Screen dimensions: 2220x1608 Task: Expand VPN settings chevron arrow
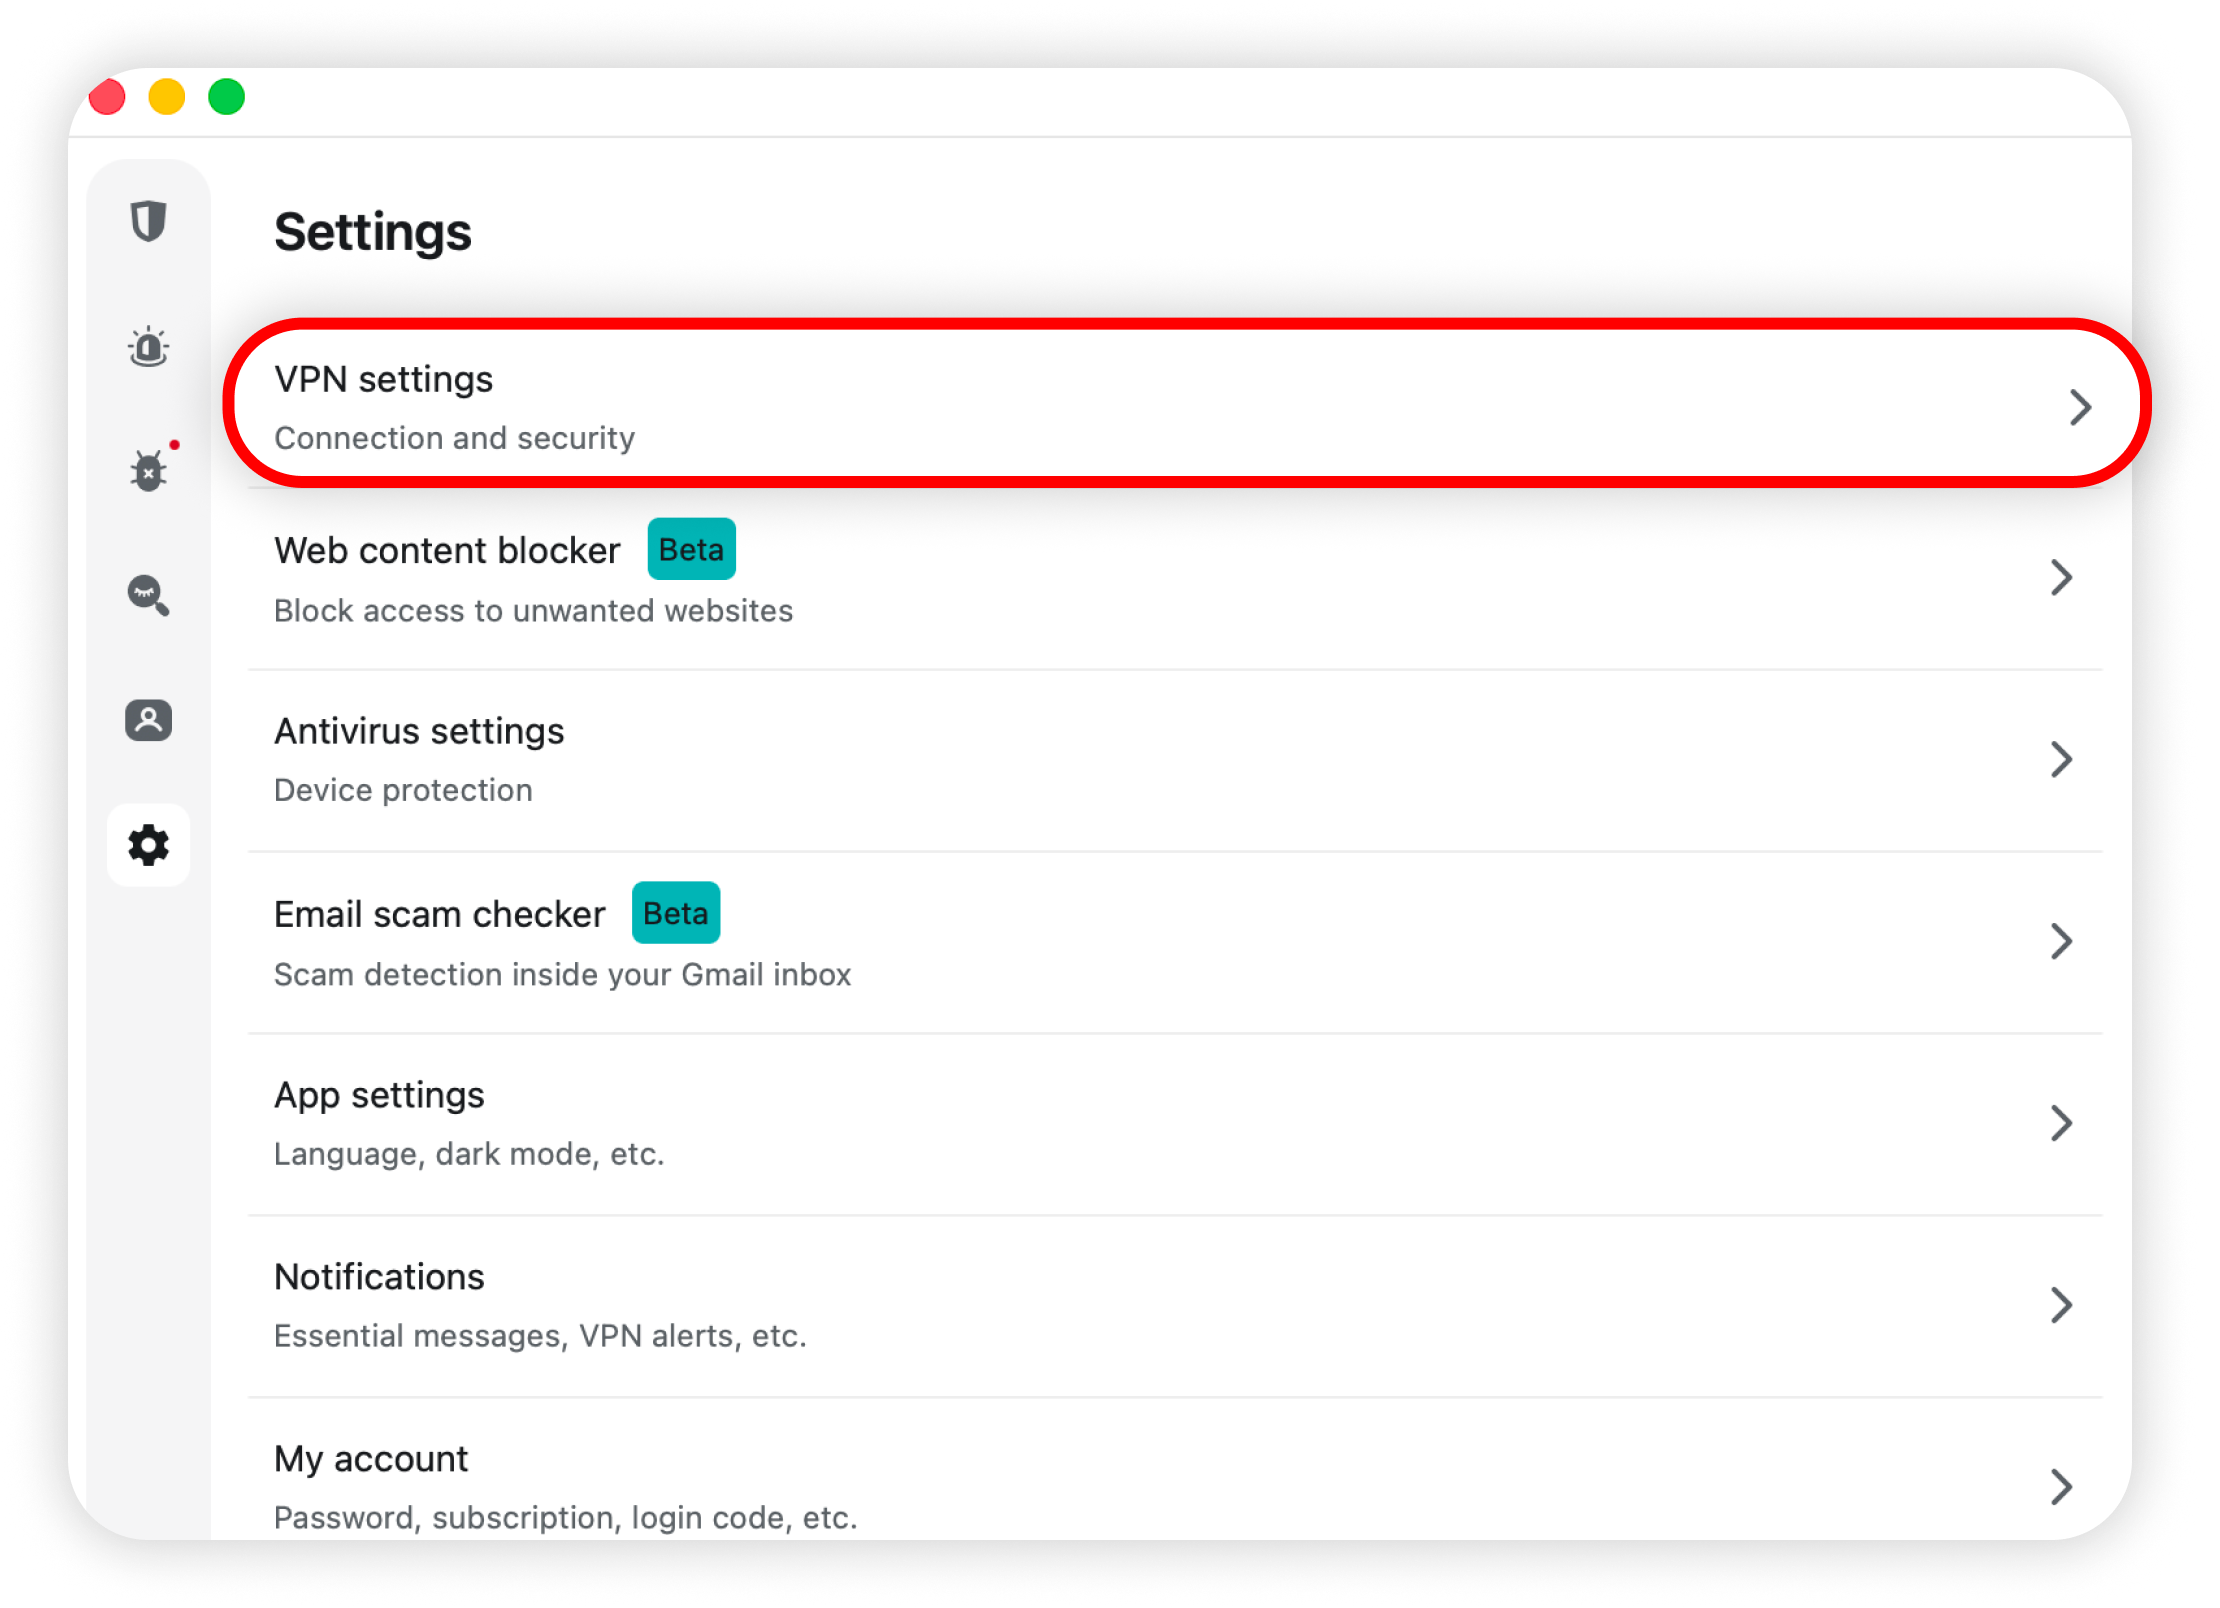pos(2081,407)
